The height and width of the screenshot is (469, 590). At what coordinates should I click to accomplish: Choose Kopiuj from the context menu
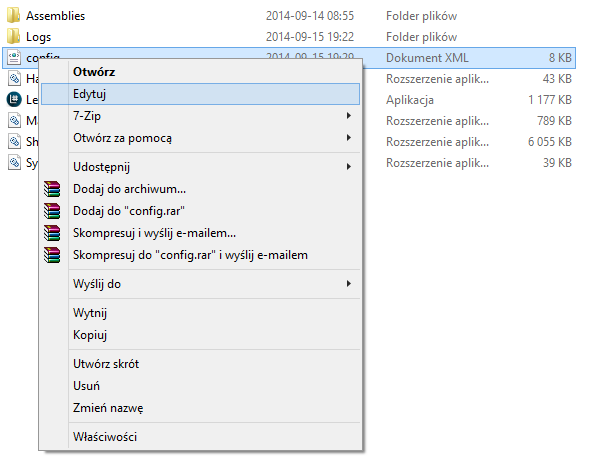pos(201,335)
